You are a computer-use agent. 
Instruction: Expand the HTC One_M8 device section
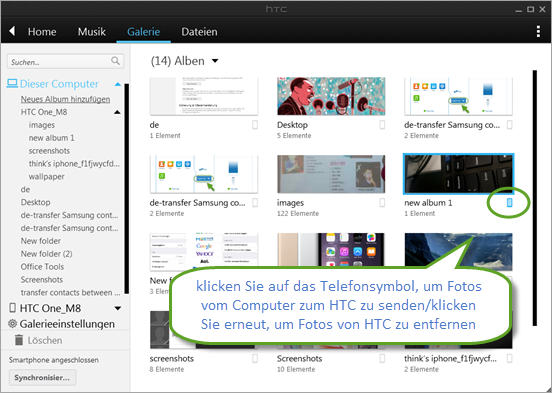coord(118,308)
